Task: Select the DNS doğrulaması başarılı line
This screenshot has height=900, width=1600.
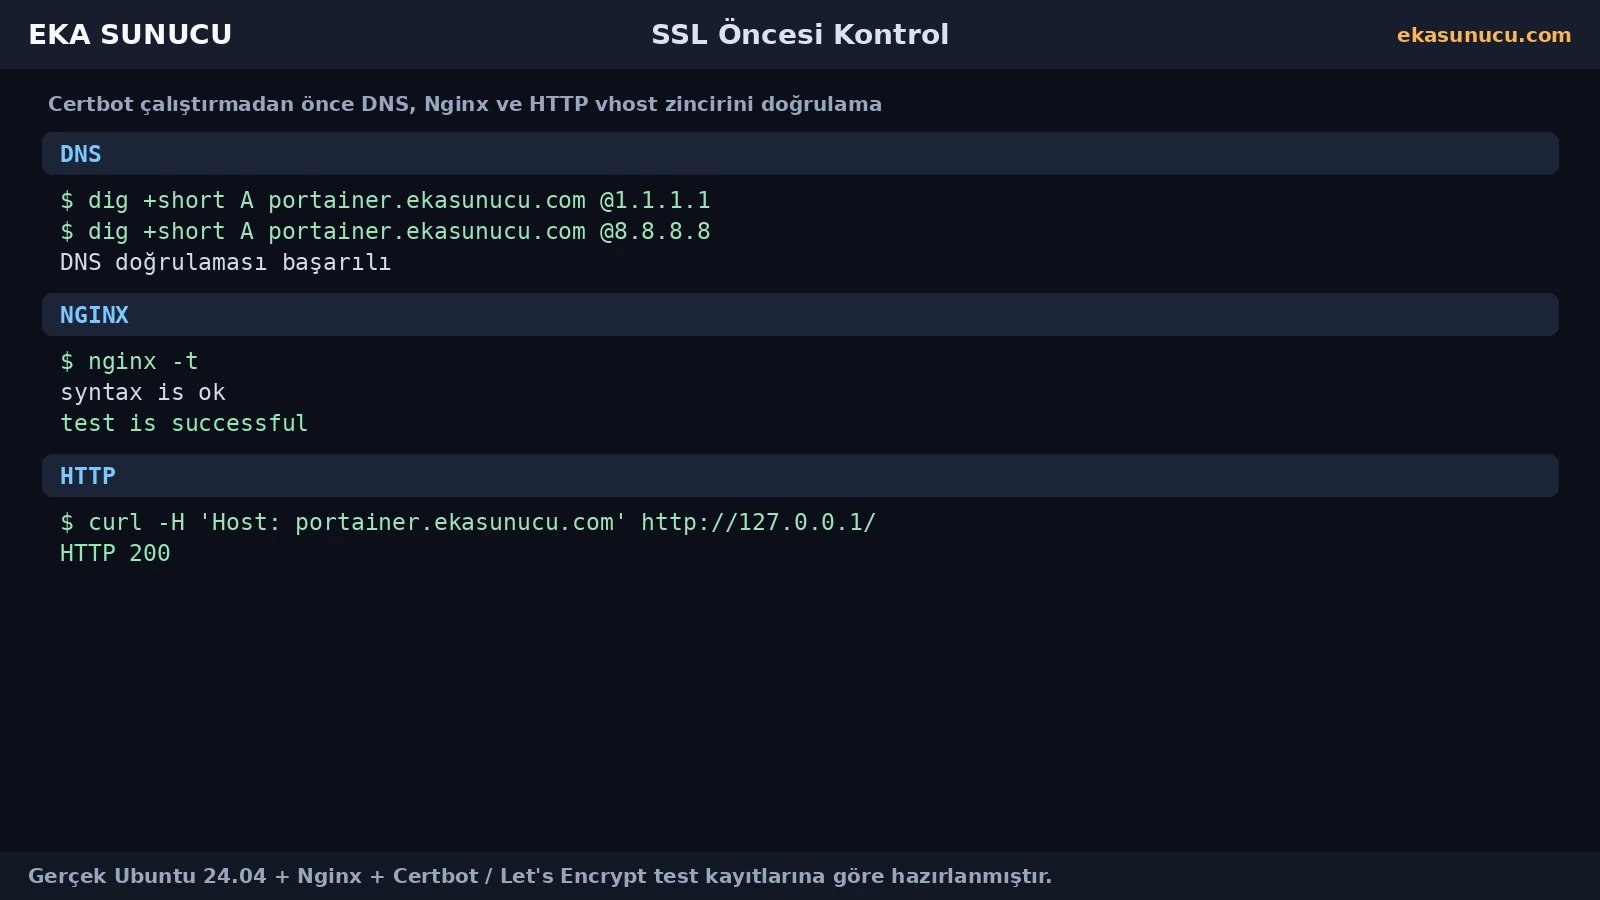Action: click(x=225, y=262)
